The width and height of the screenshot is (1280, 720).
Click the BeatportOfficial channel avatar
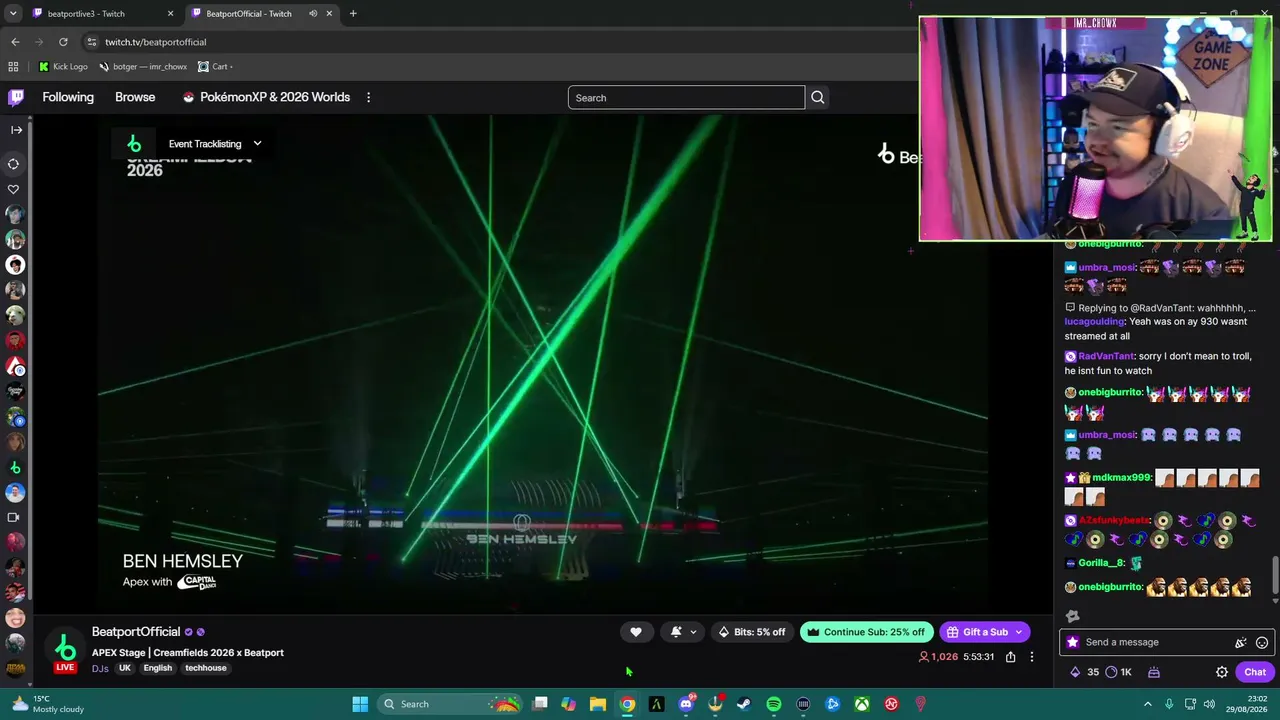tap(65, 648)
